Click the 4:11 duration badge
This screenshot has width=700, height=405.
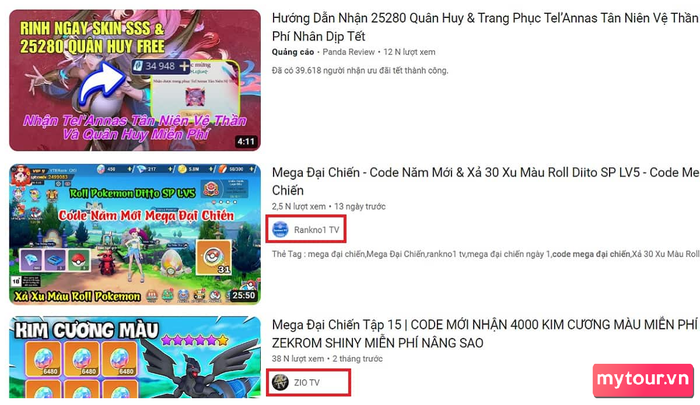pyautogui.click(x=246, y=142)
